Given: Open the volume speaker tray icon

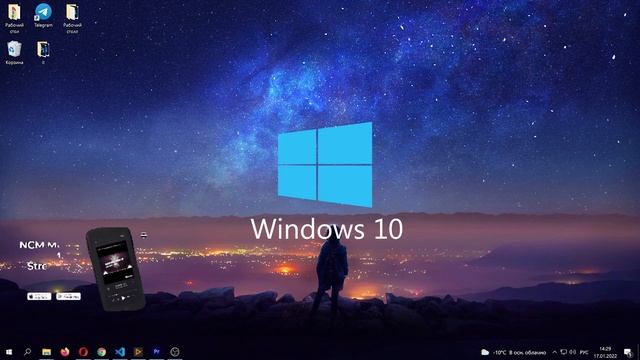Looking at the screenshot, I should [x=573, y=352].
